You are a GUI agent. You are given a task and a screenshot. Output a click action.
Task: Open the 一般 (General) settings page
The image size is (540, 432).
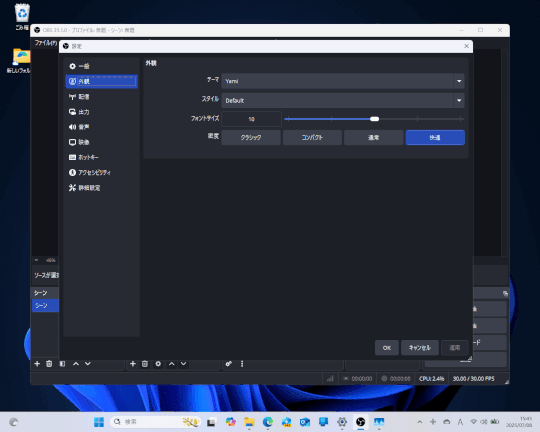[101, 66]
